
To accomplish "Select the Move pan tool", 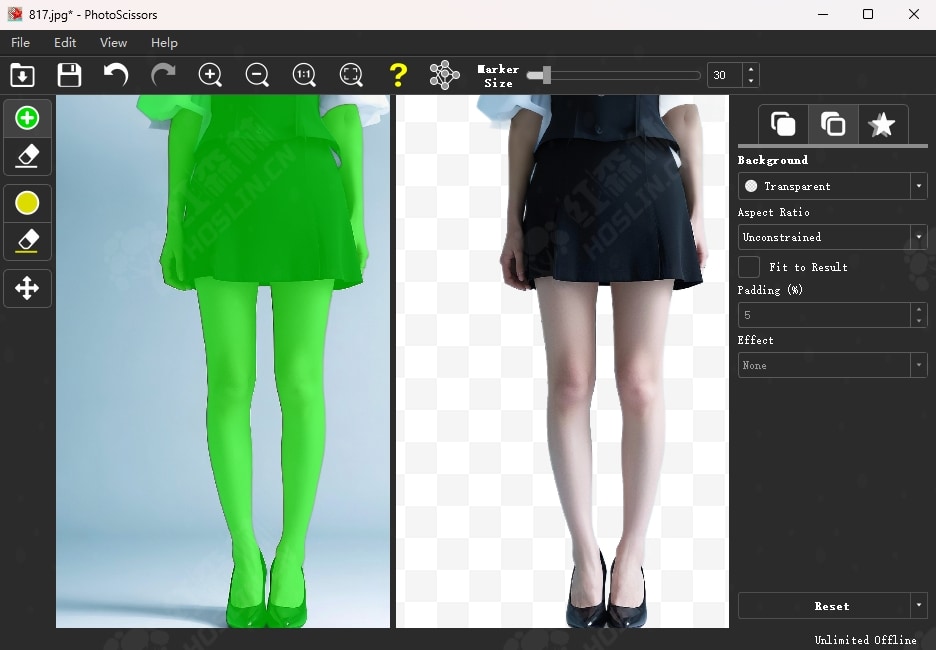I will point(27,289).
